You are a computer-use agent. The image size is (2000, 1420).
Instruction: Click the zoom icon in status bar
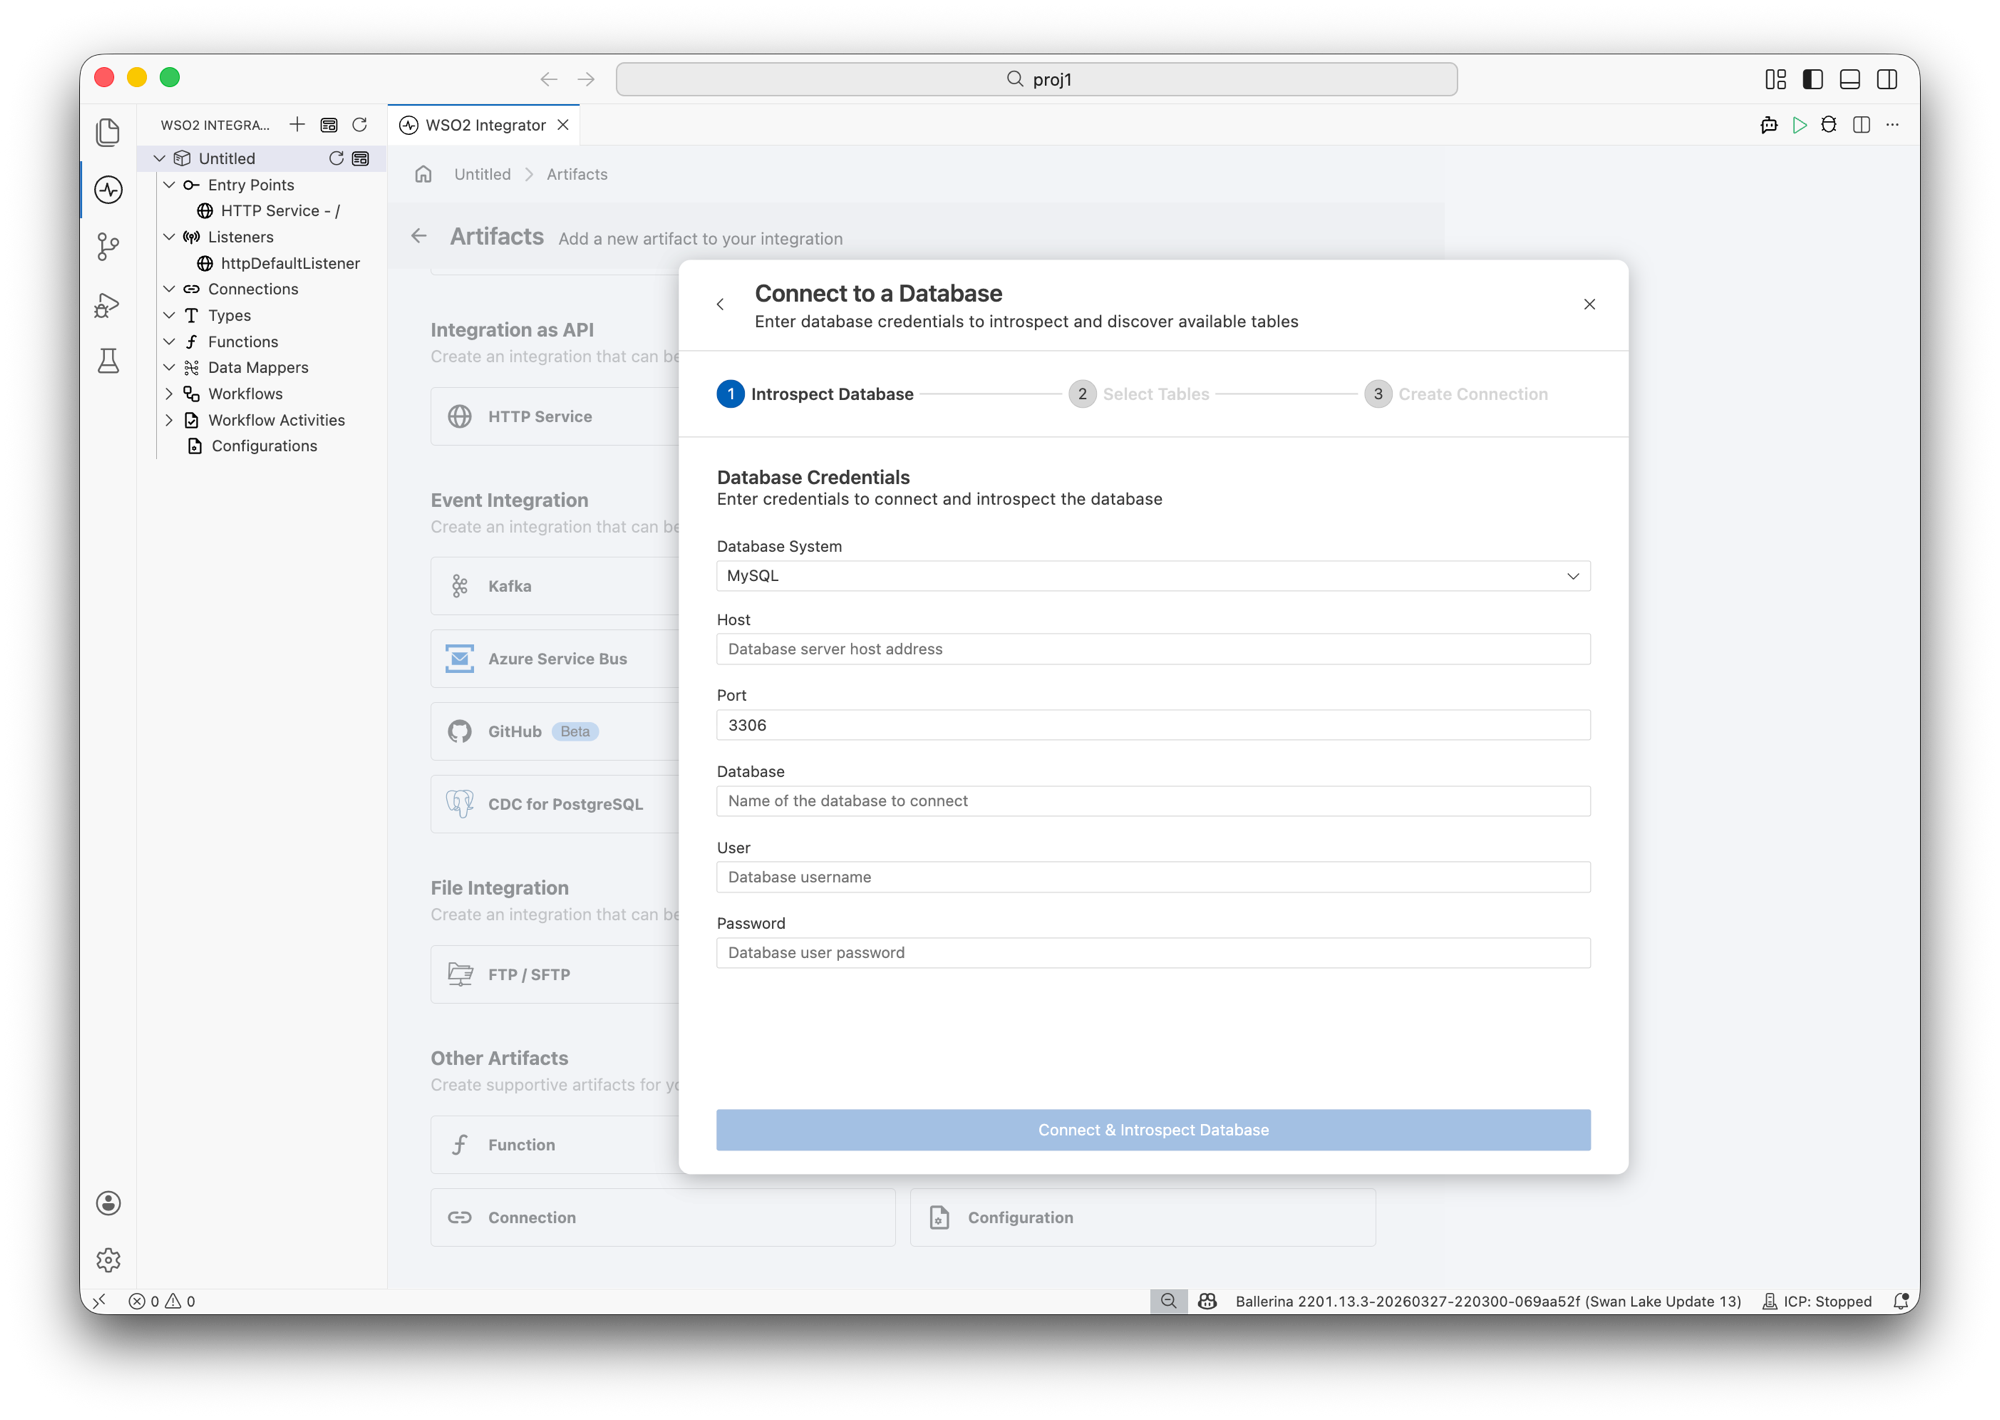pos(1168,1301)
